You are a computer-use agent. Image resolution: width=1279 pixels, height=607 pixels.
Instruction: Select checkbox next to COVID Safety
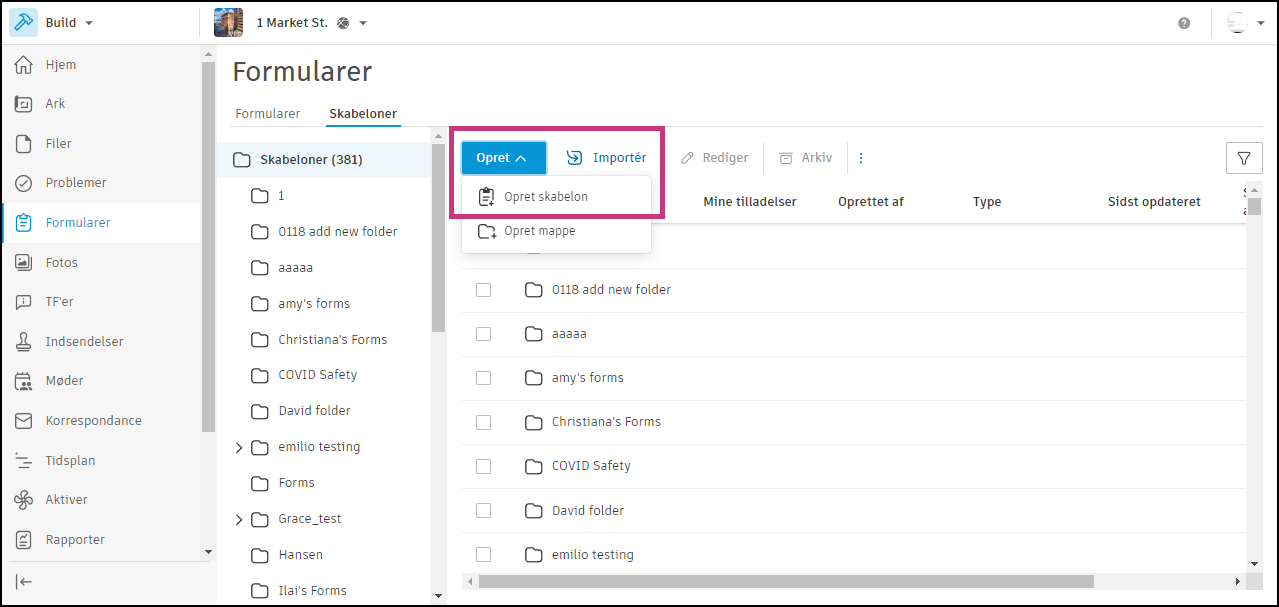pyautogui.click(x=484, y=466)
